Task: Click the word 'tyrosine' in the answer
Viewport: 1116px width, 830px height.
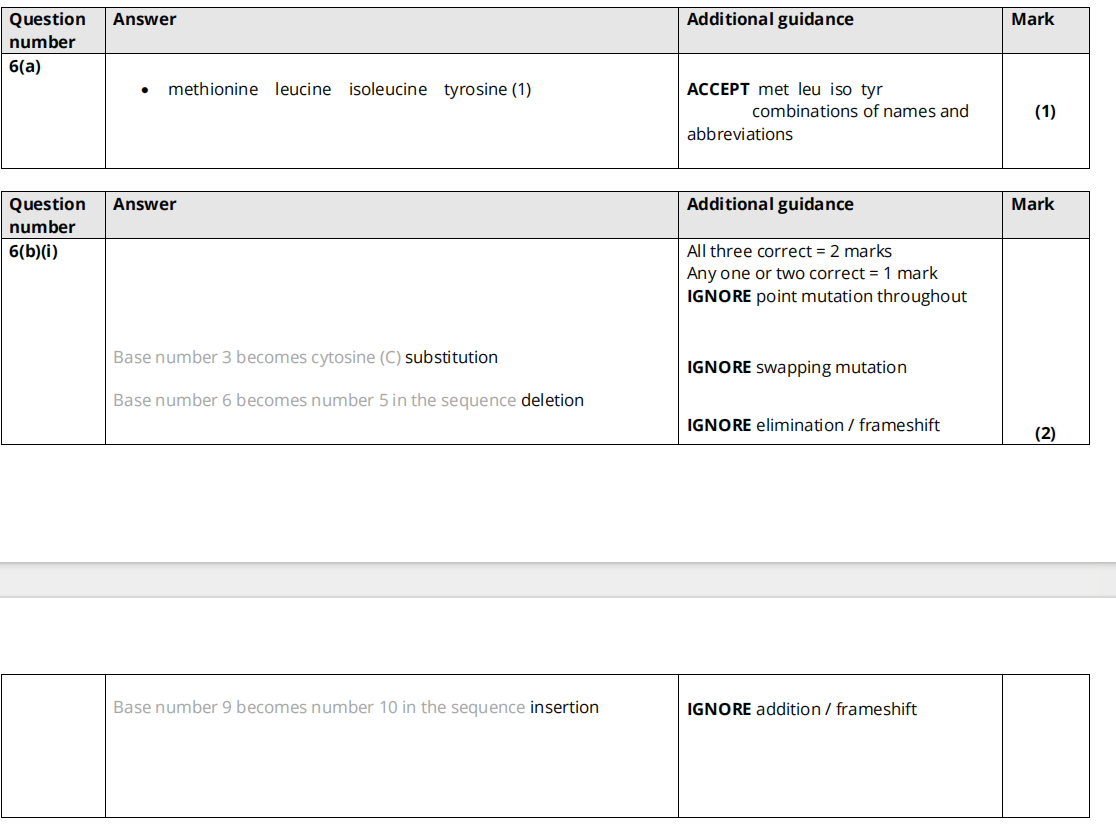Action: pyautogui.click(x=476, y=90)
